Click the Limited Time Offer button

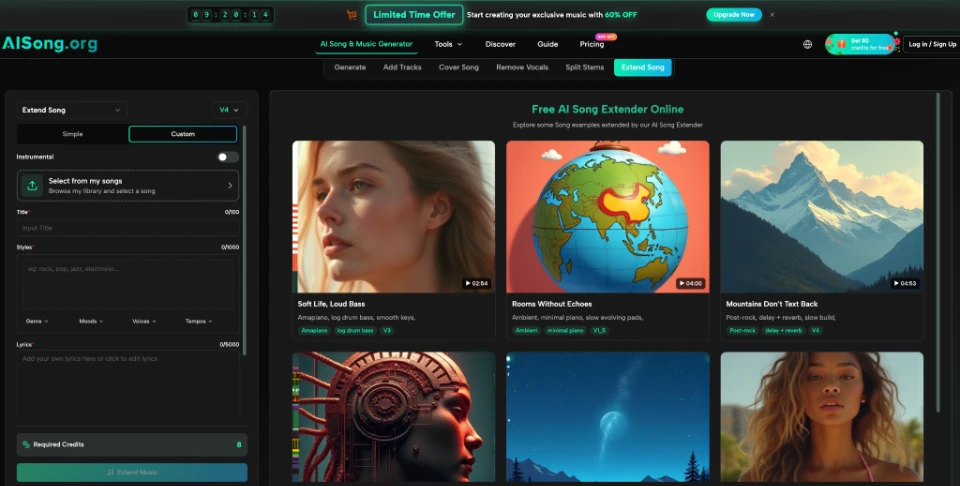[414, 15]
